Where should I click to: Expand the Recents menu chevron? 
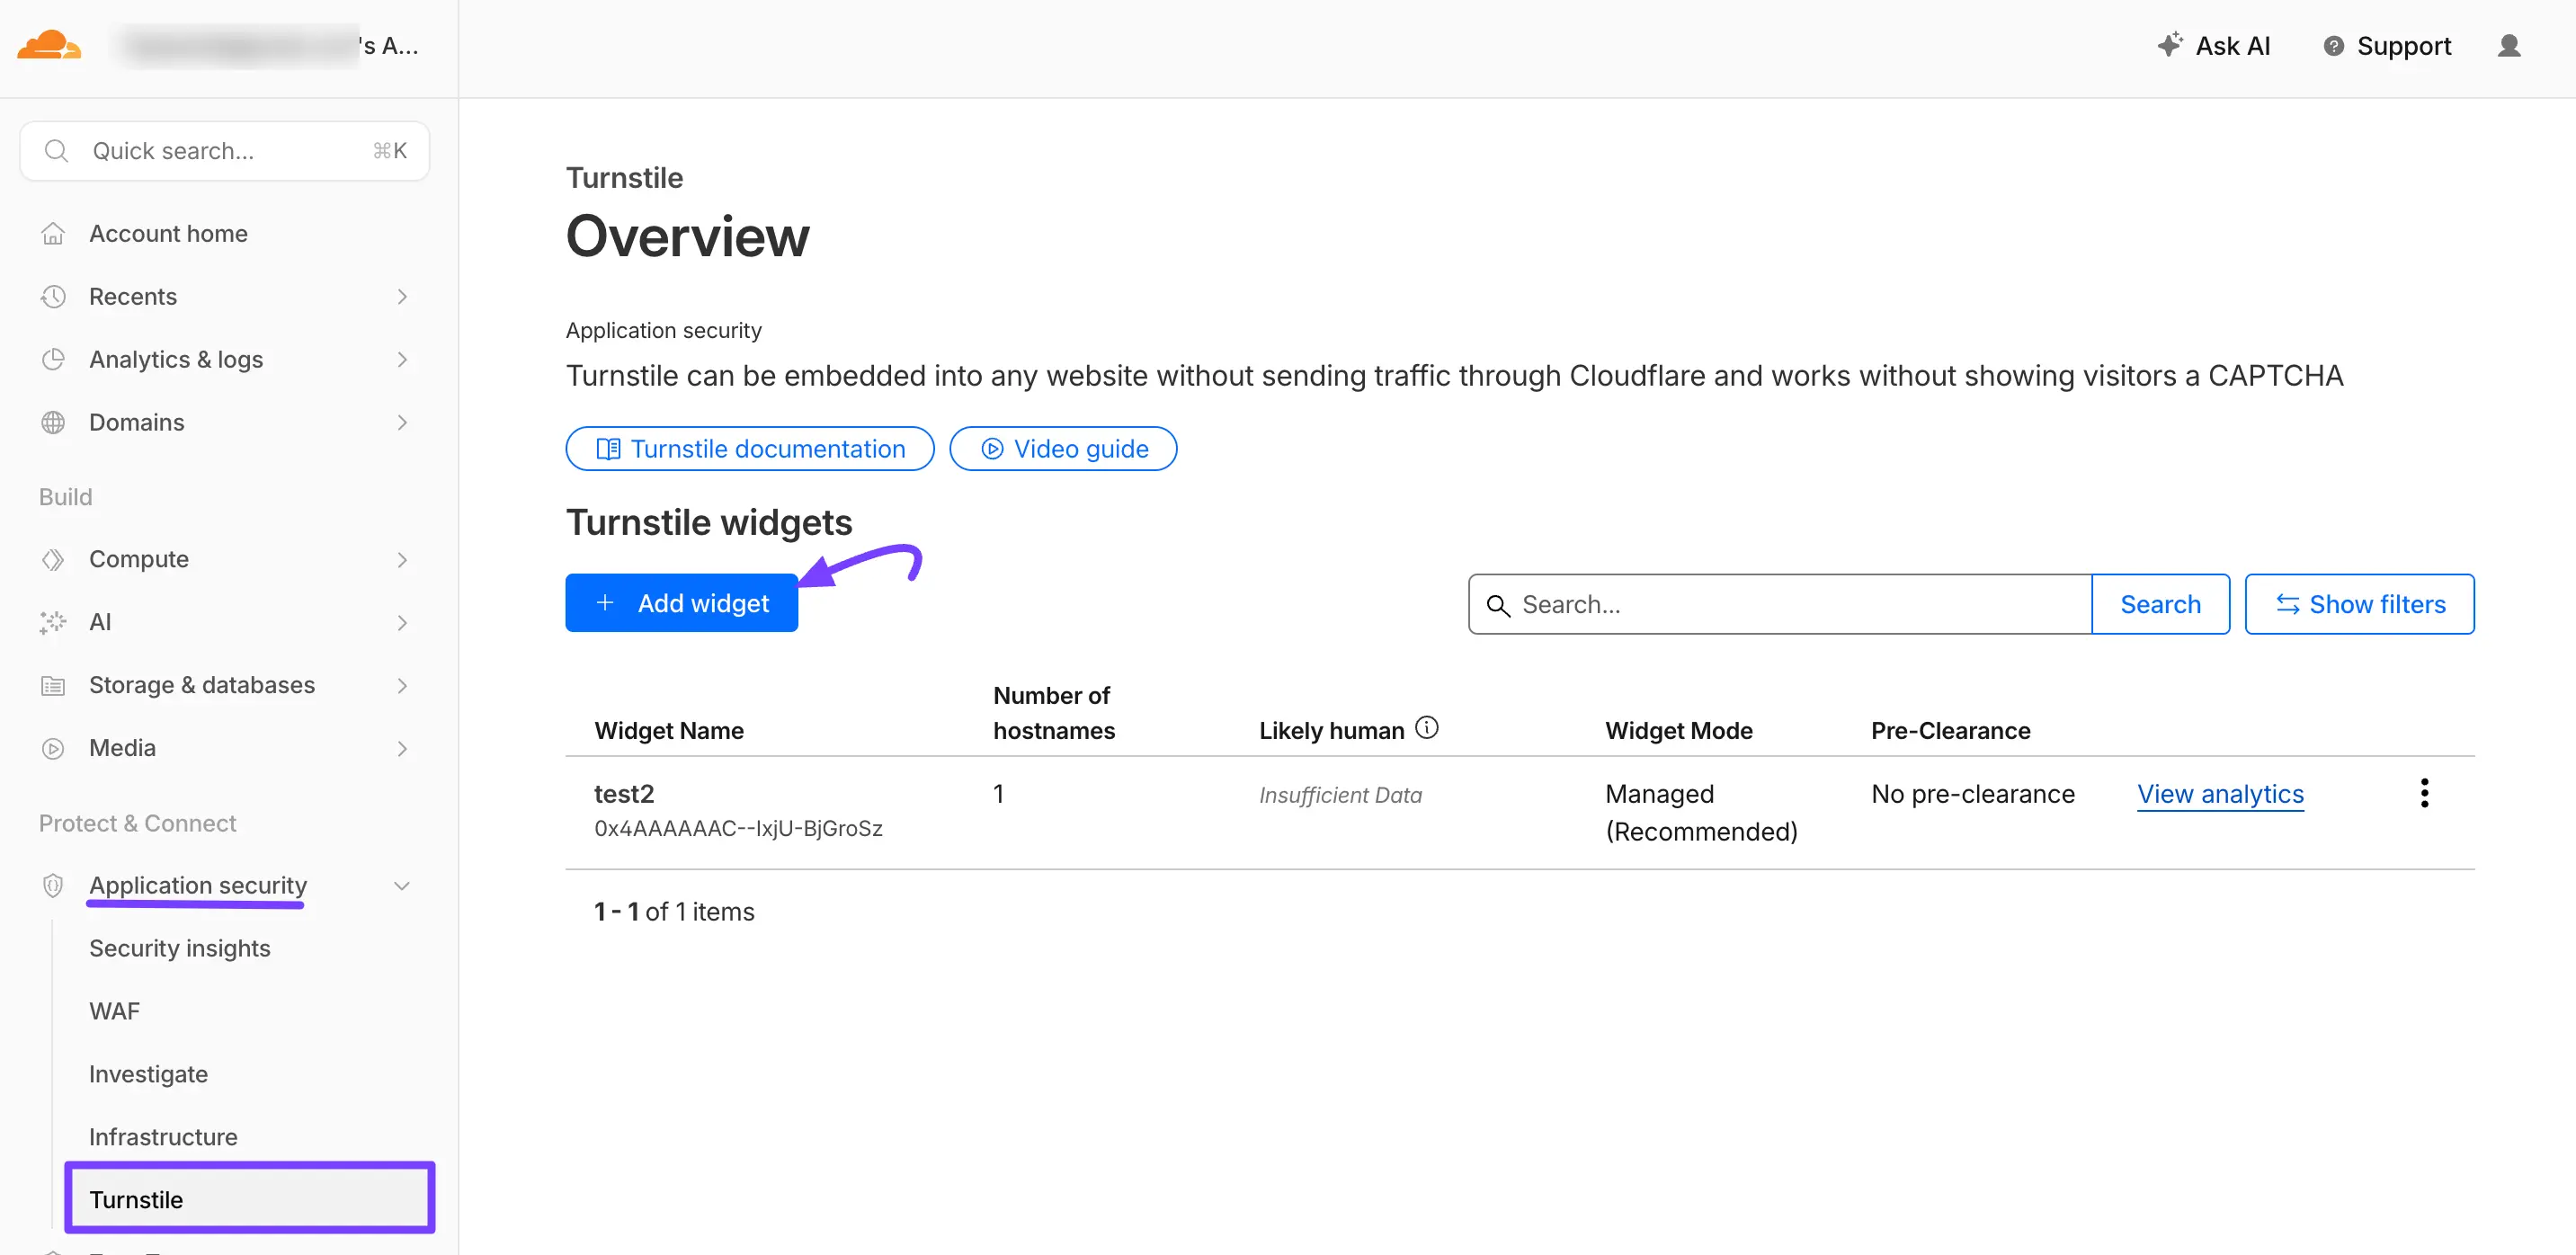pyautogui.click(x=402, y=297)
